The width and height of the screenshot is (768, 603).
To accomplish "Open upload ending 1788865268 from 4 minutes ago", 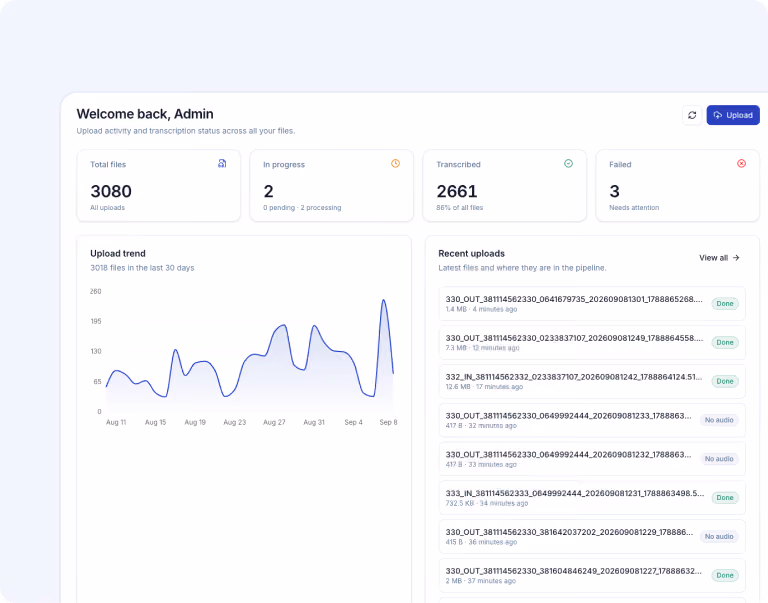I will tap(592, 304).
